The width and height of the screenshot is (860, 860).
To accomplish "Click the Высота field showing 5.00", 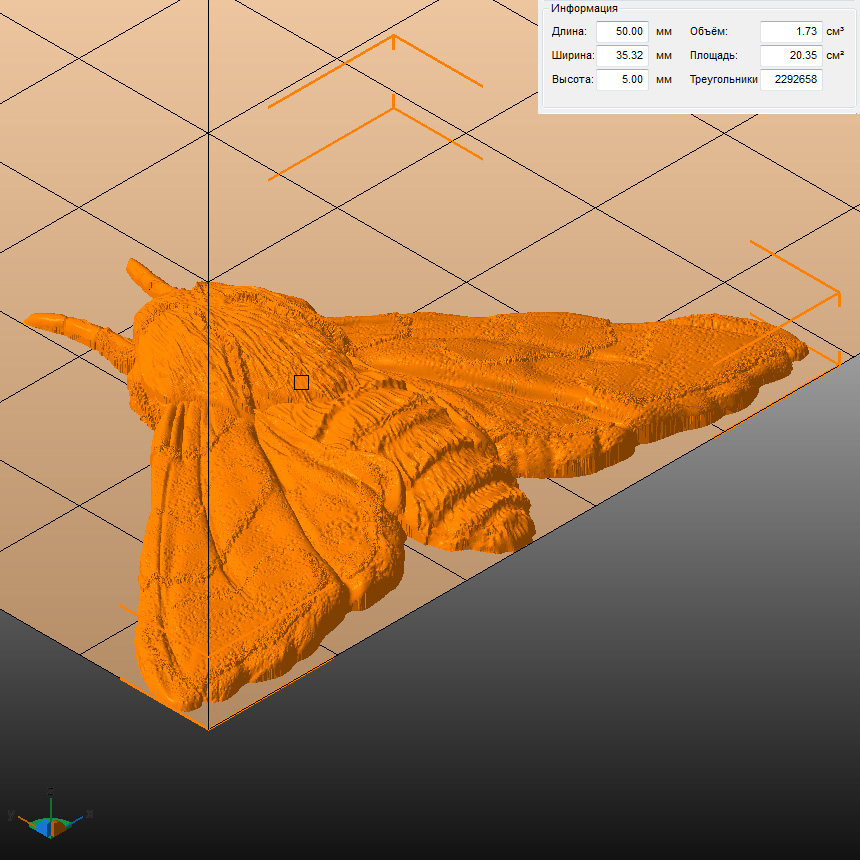I will click(622, 80).
